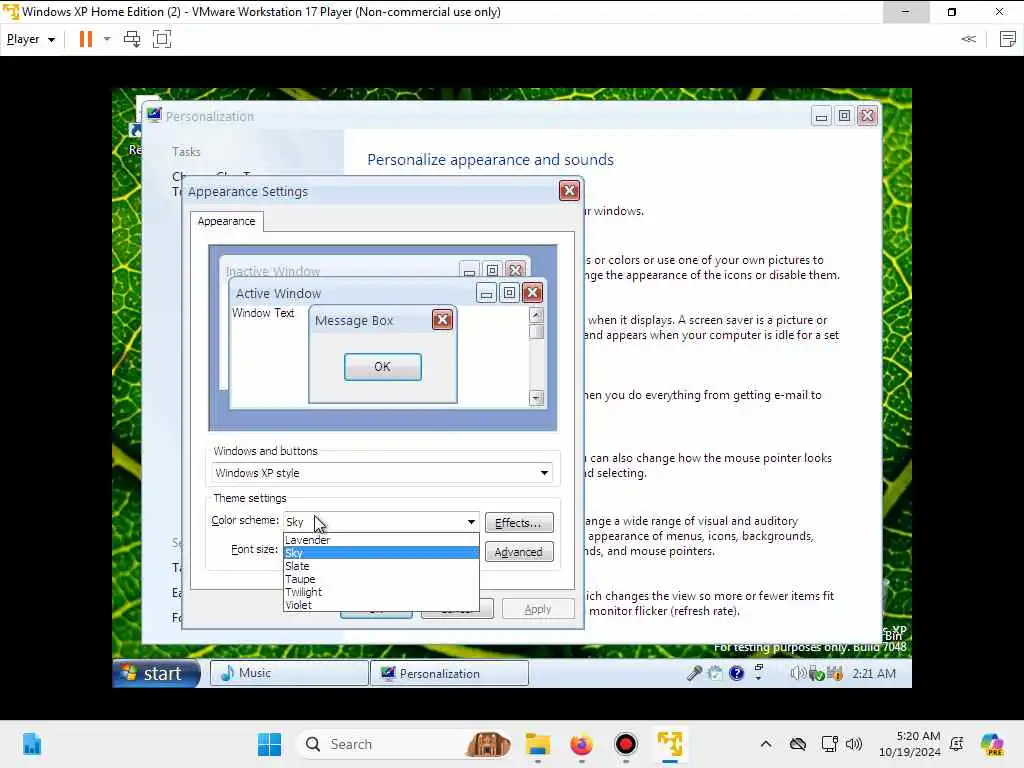Click Inactive Window title in preview
This screenshot has height=768, width=1024.
(x=273, y=271)
